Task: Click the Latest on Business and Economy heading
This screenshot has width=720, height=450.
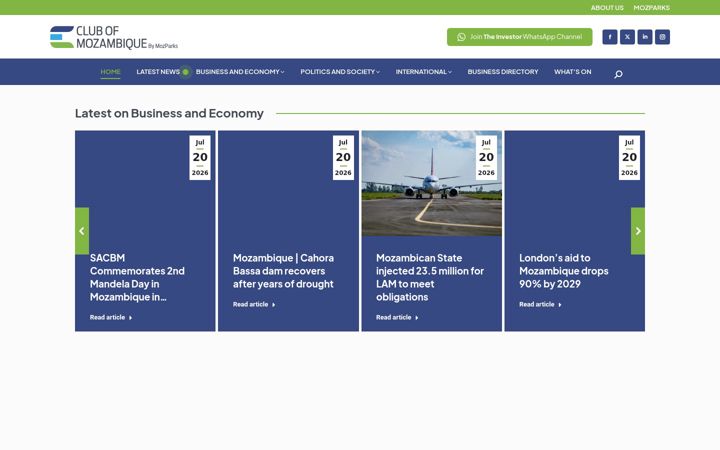Action: pos(169,113)
